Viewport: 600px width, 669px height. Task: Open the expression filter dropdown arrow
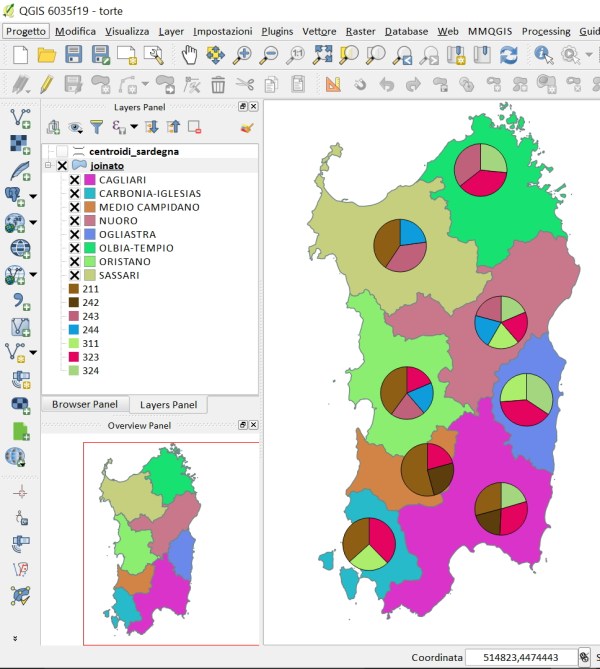click(x=133, y=127)
